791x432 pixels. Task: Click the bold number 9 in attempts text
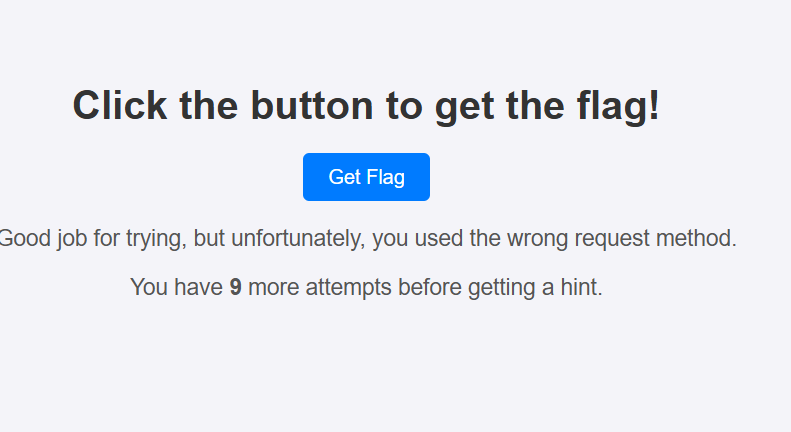pyautogui.click(x=236, y=287)
